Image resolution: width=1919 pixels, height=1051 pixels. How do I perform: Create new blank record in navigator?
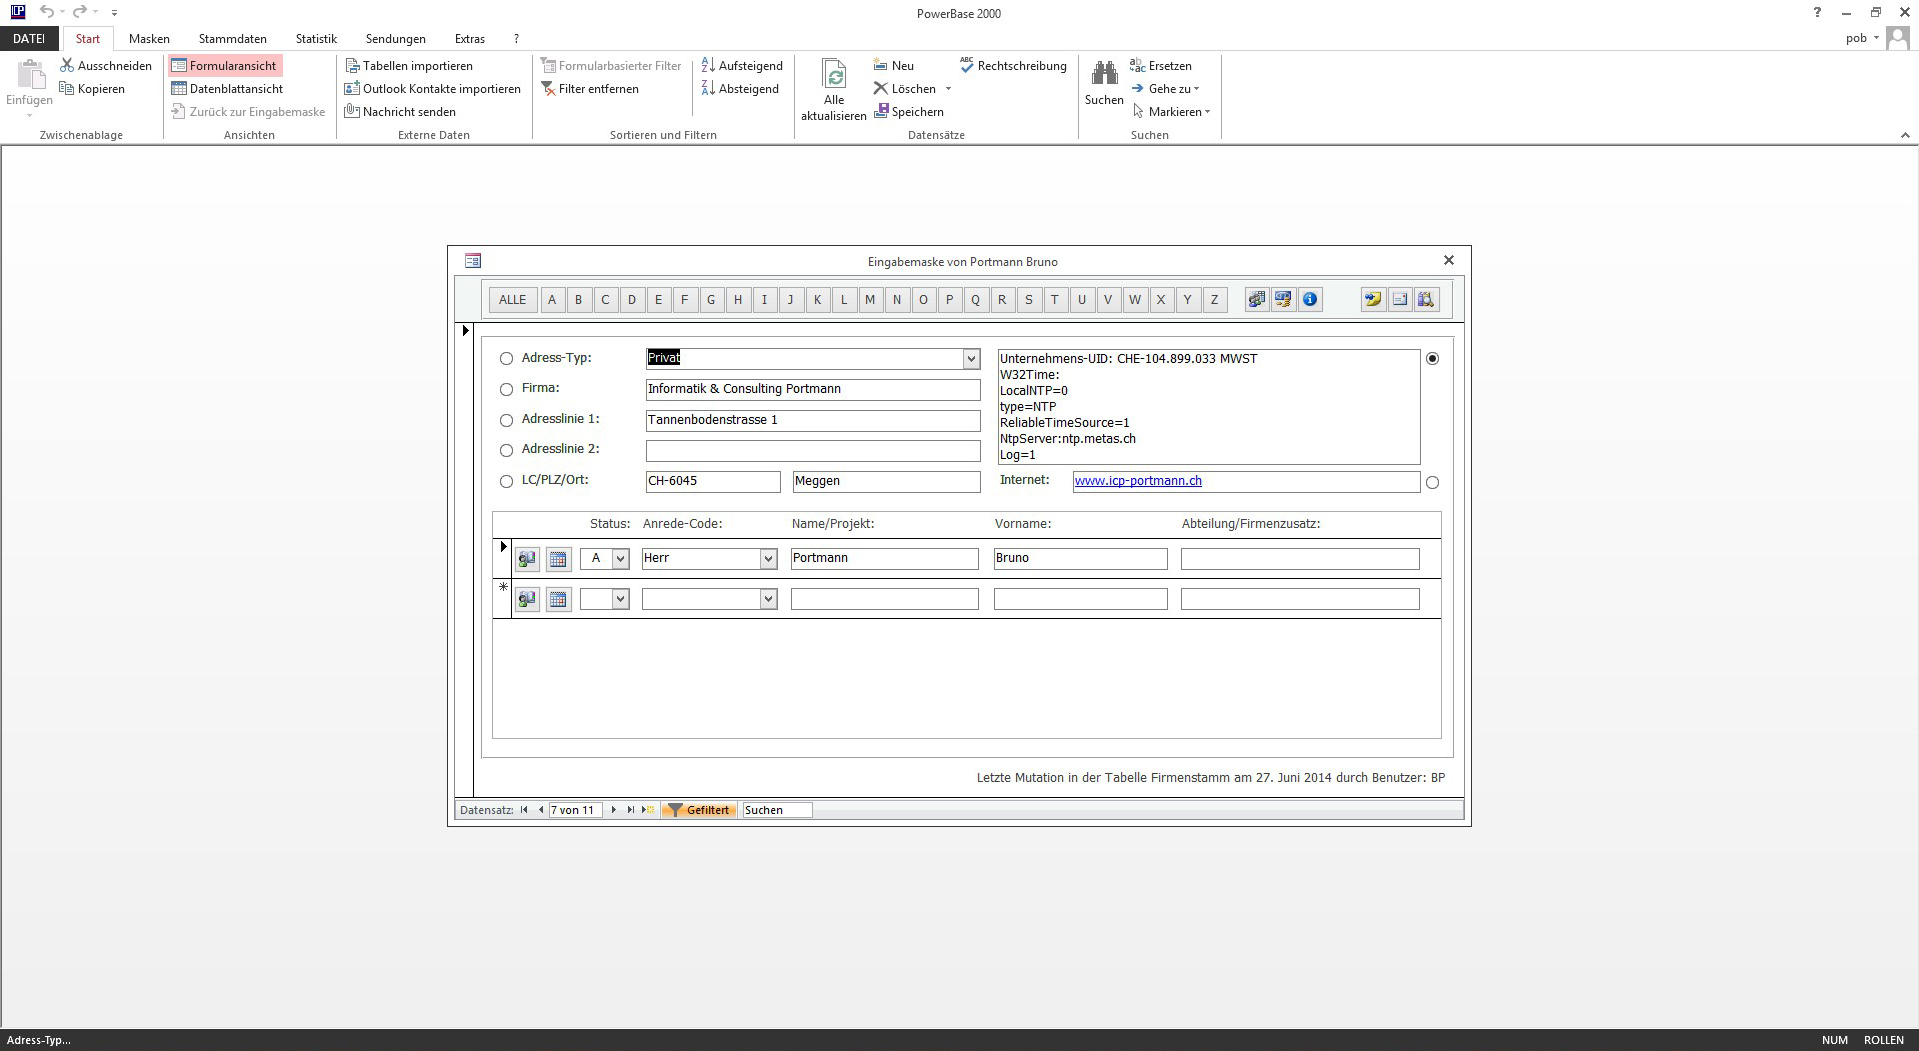coord(648,810)
